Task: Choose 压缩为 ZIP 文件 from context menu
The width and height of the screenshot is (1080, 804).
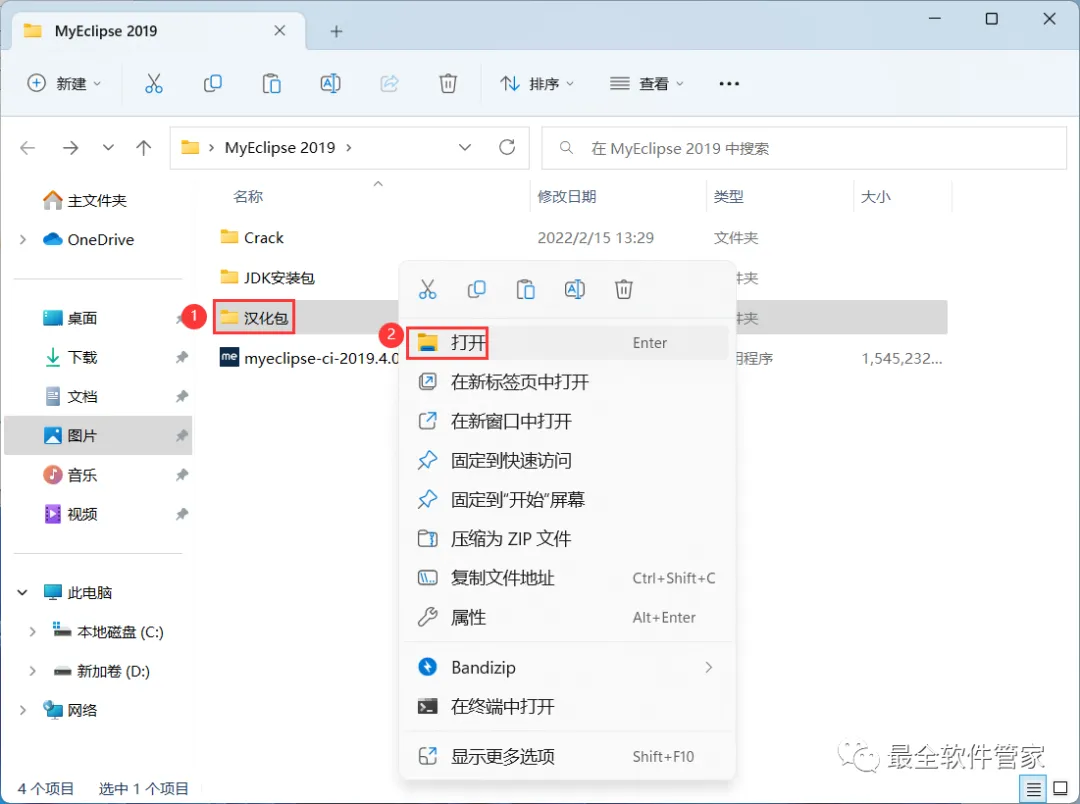Action: pos(567,539)
